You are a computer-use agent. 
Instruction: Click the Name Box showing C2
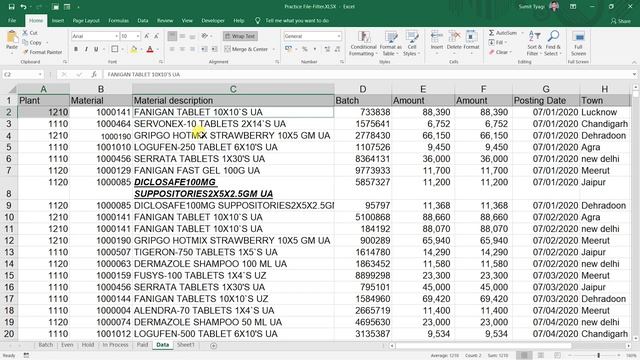(x=22, y=74)
